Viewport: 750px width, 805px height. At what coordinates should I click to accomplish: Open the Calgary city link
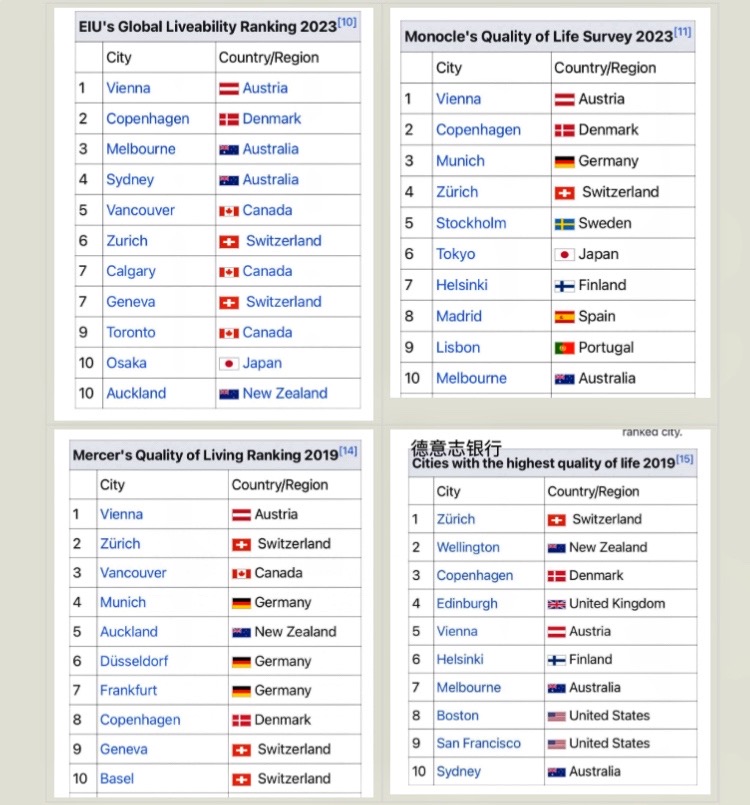click(131, 271)
